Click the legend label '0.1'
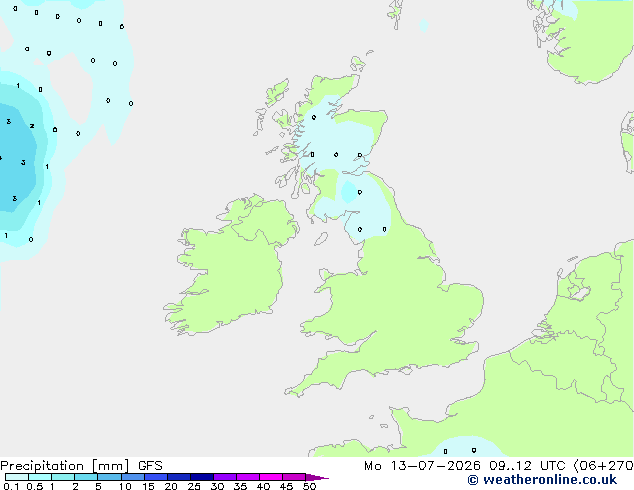This screenshot has width=634, height=490. click(11, 486)
